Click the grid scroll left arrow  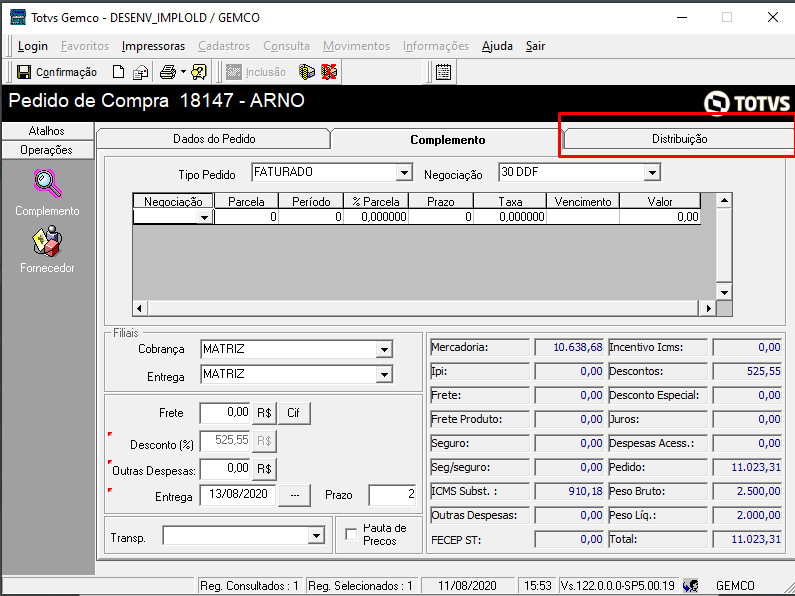[140, 308]
